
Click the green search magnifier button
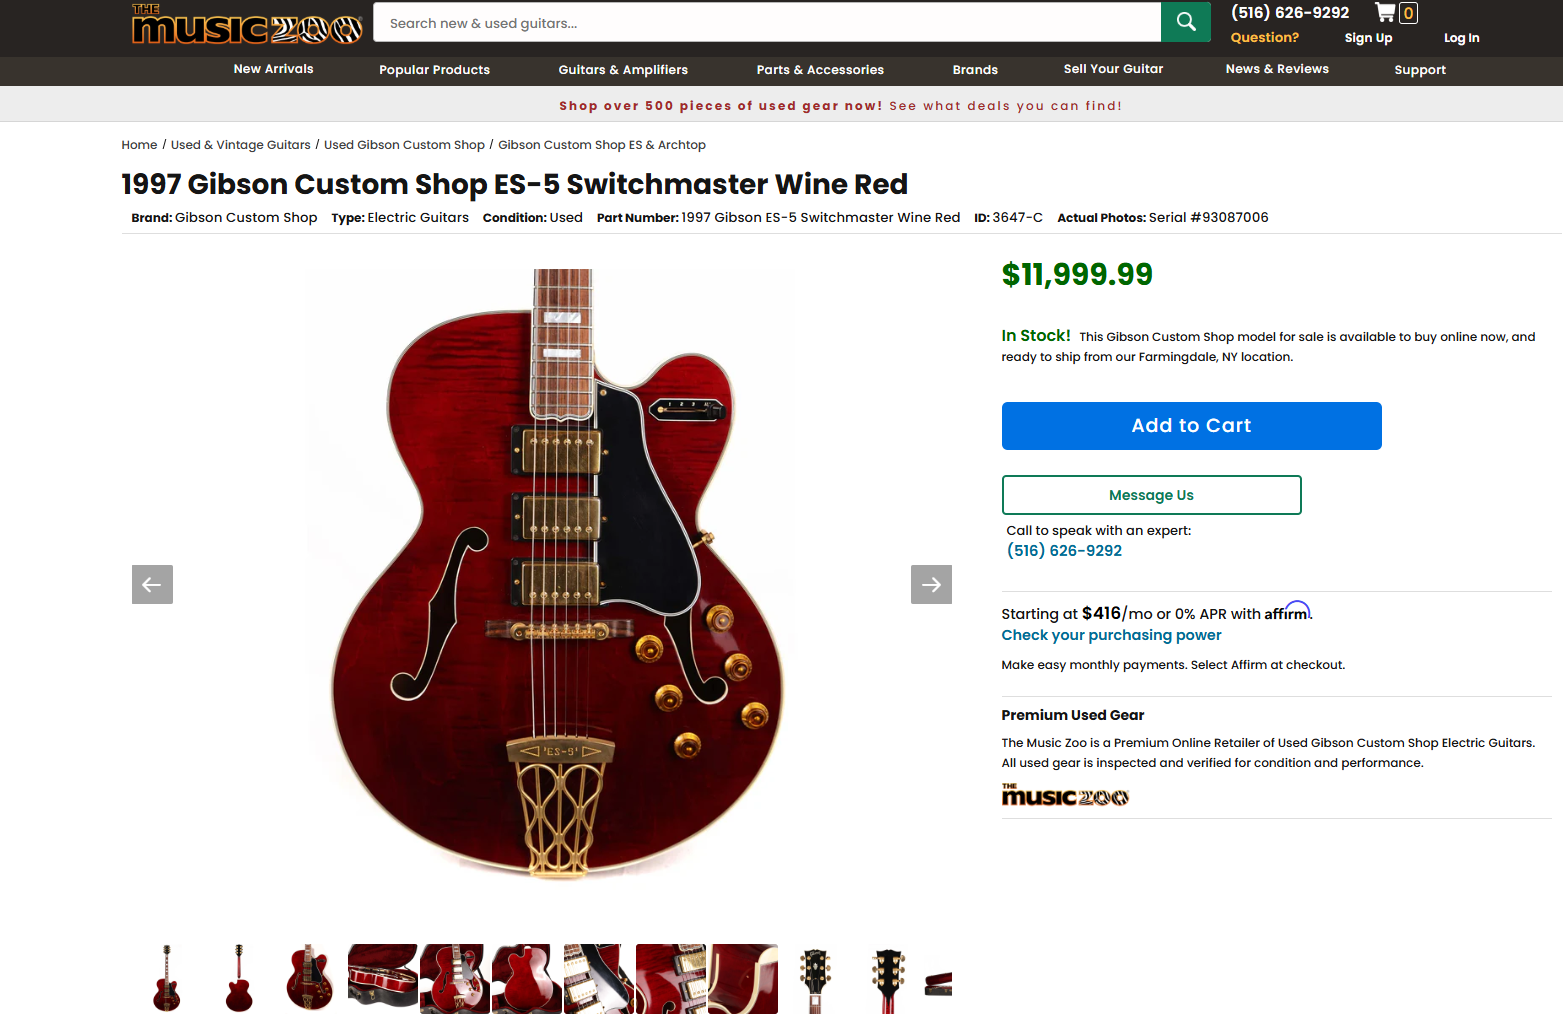1185,22
